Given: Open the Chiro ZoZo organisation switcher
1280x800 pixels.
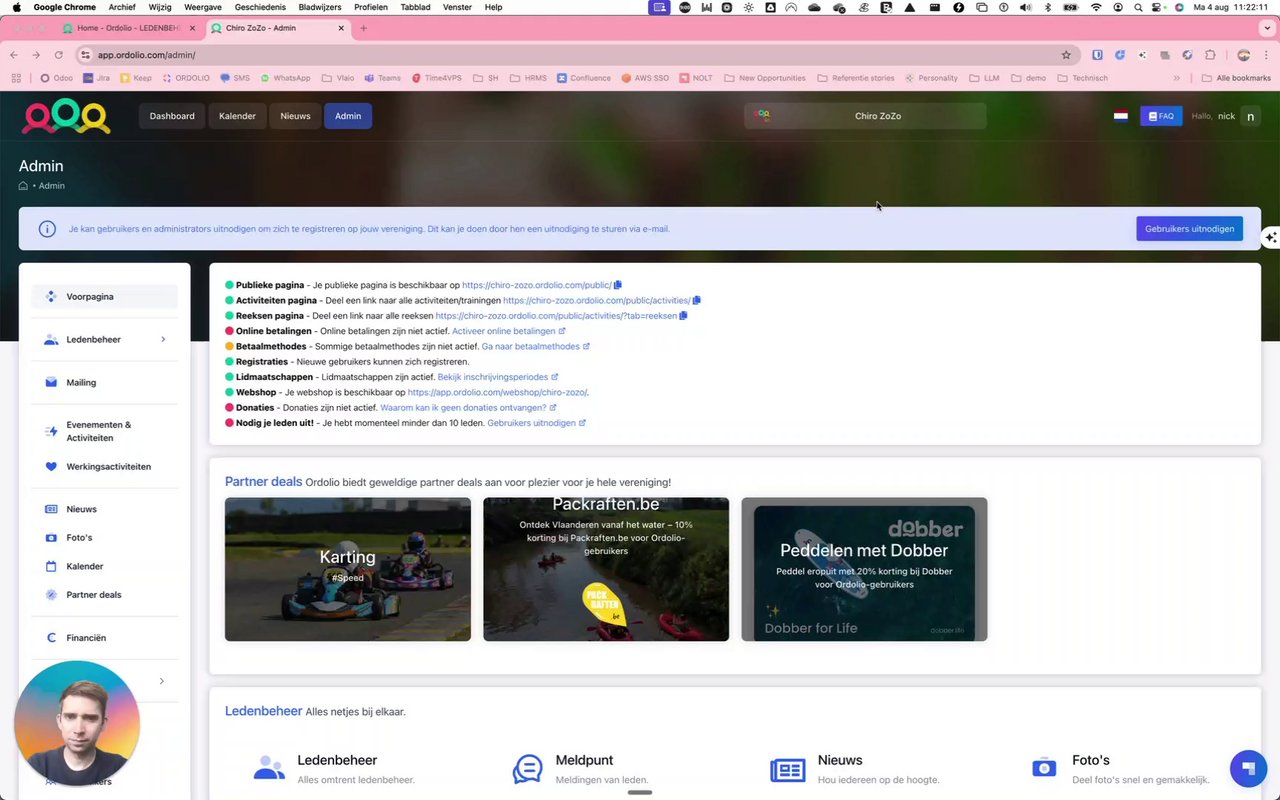Looking at the screenshot, I should [x=866, y=116].
